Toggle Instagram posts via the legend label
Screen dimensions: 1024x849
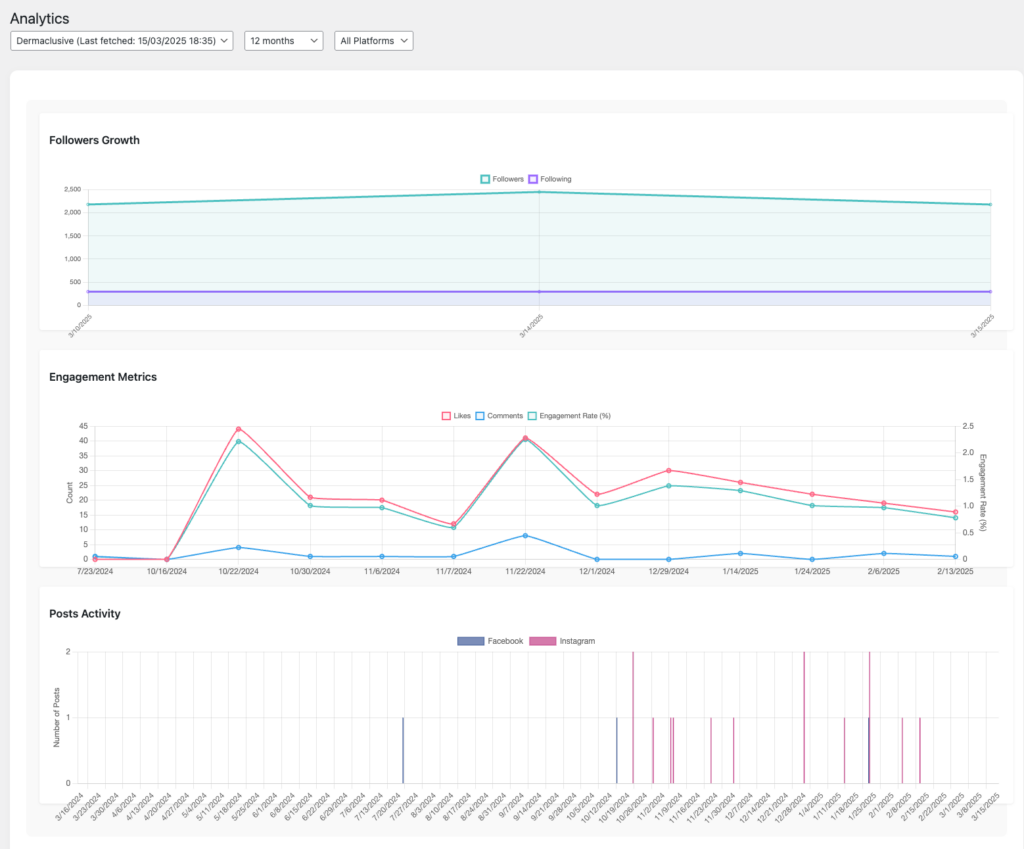tap(577, 640)
